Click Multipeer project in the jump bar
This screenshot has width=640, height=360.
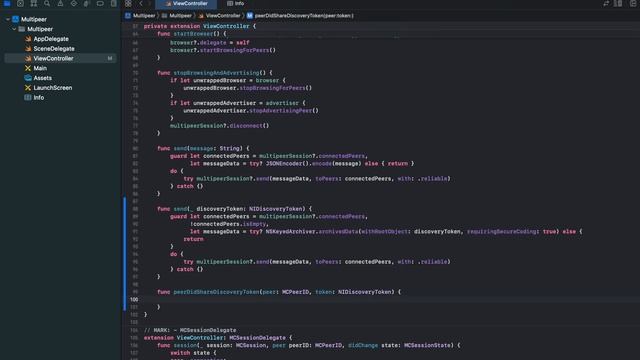(140, 16)
